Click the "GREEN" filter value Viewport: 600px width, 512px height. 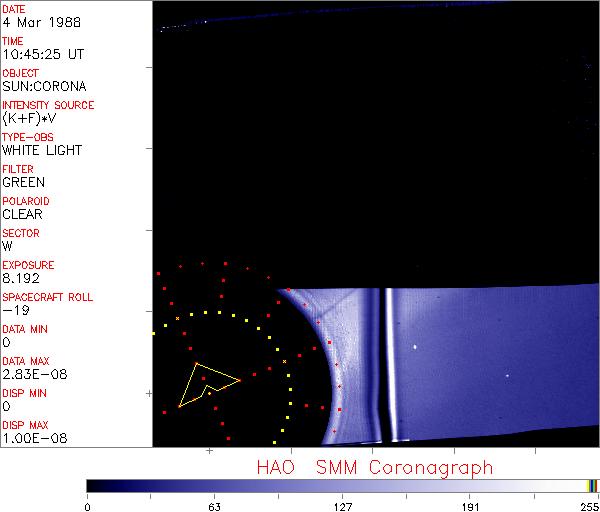point(23,182)
